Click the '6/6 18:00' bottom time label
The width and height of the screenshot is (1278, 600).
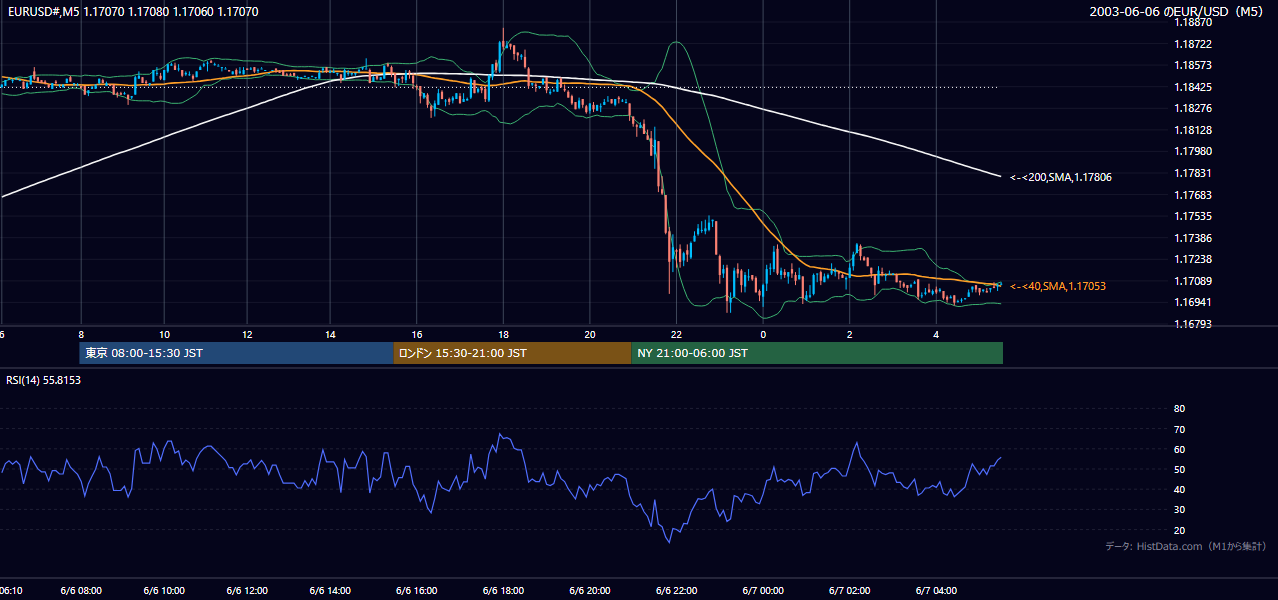[504, 591]
